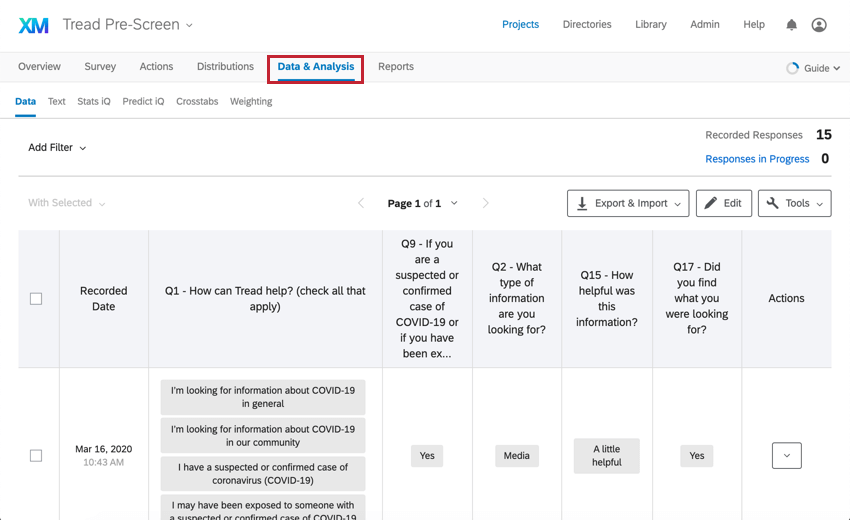Viewport: 850px width, 520px height.
Task: Click the Q9 'Yes' answer chip
Action: point(427,455)
